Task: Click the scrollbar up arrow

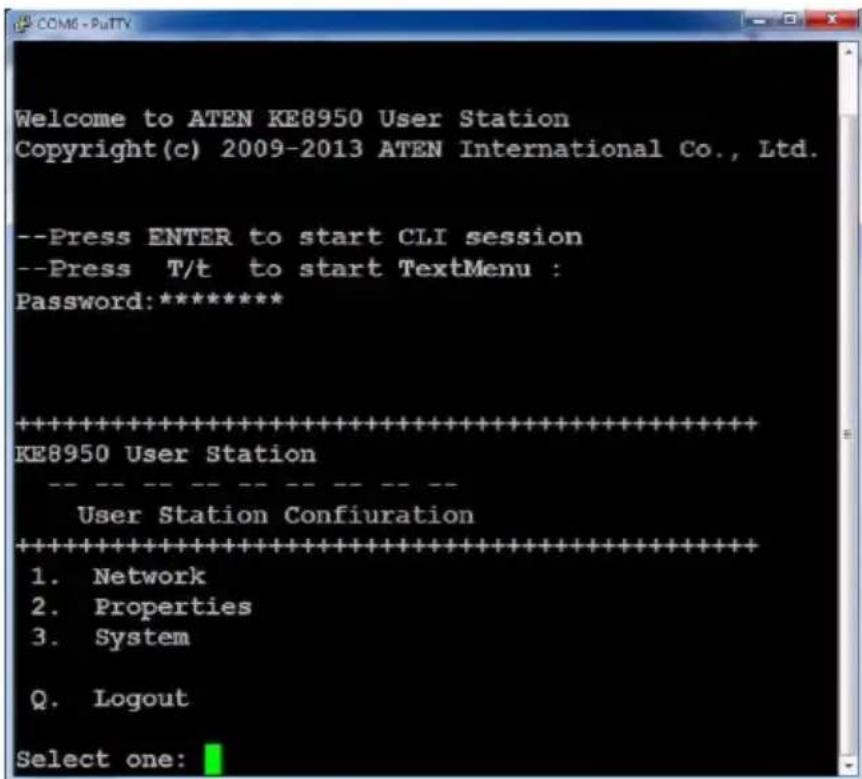Action: pyautogui.click(x=848, y=52)
